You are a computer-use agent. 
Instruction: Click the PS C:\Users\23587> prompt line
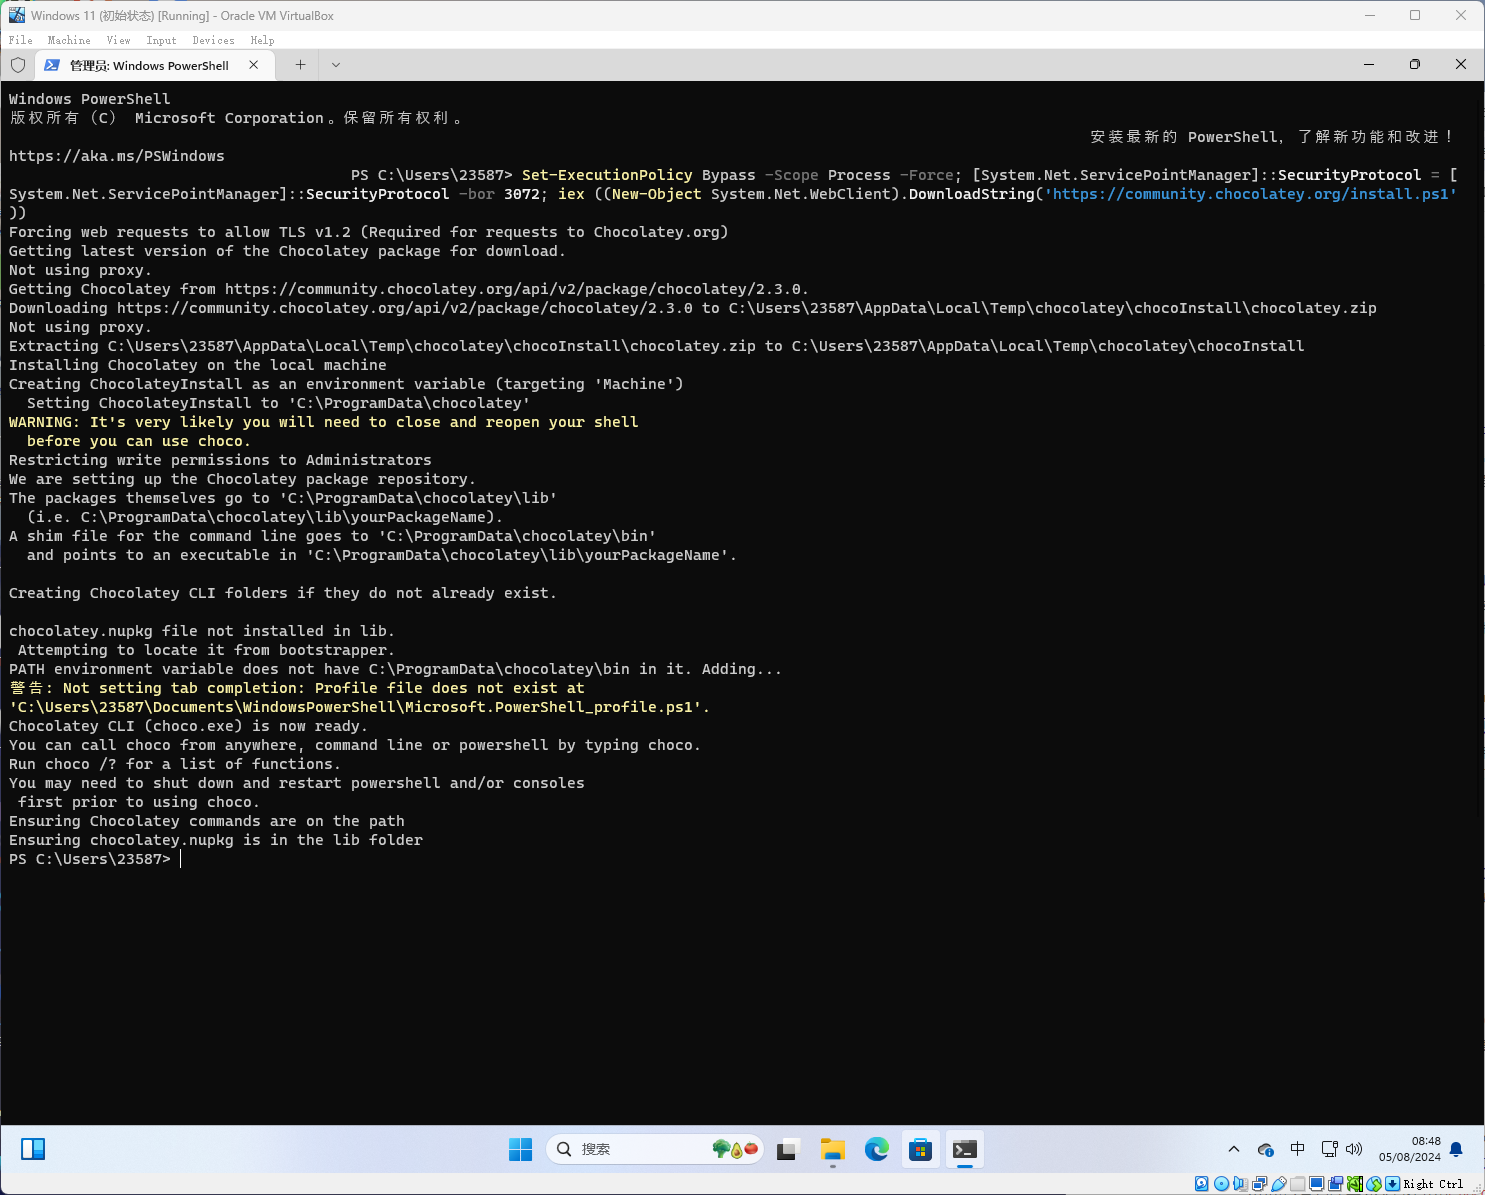click(x=90, y=859)
